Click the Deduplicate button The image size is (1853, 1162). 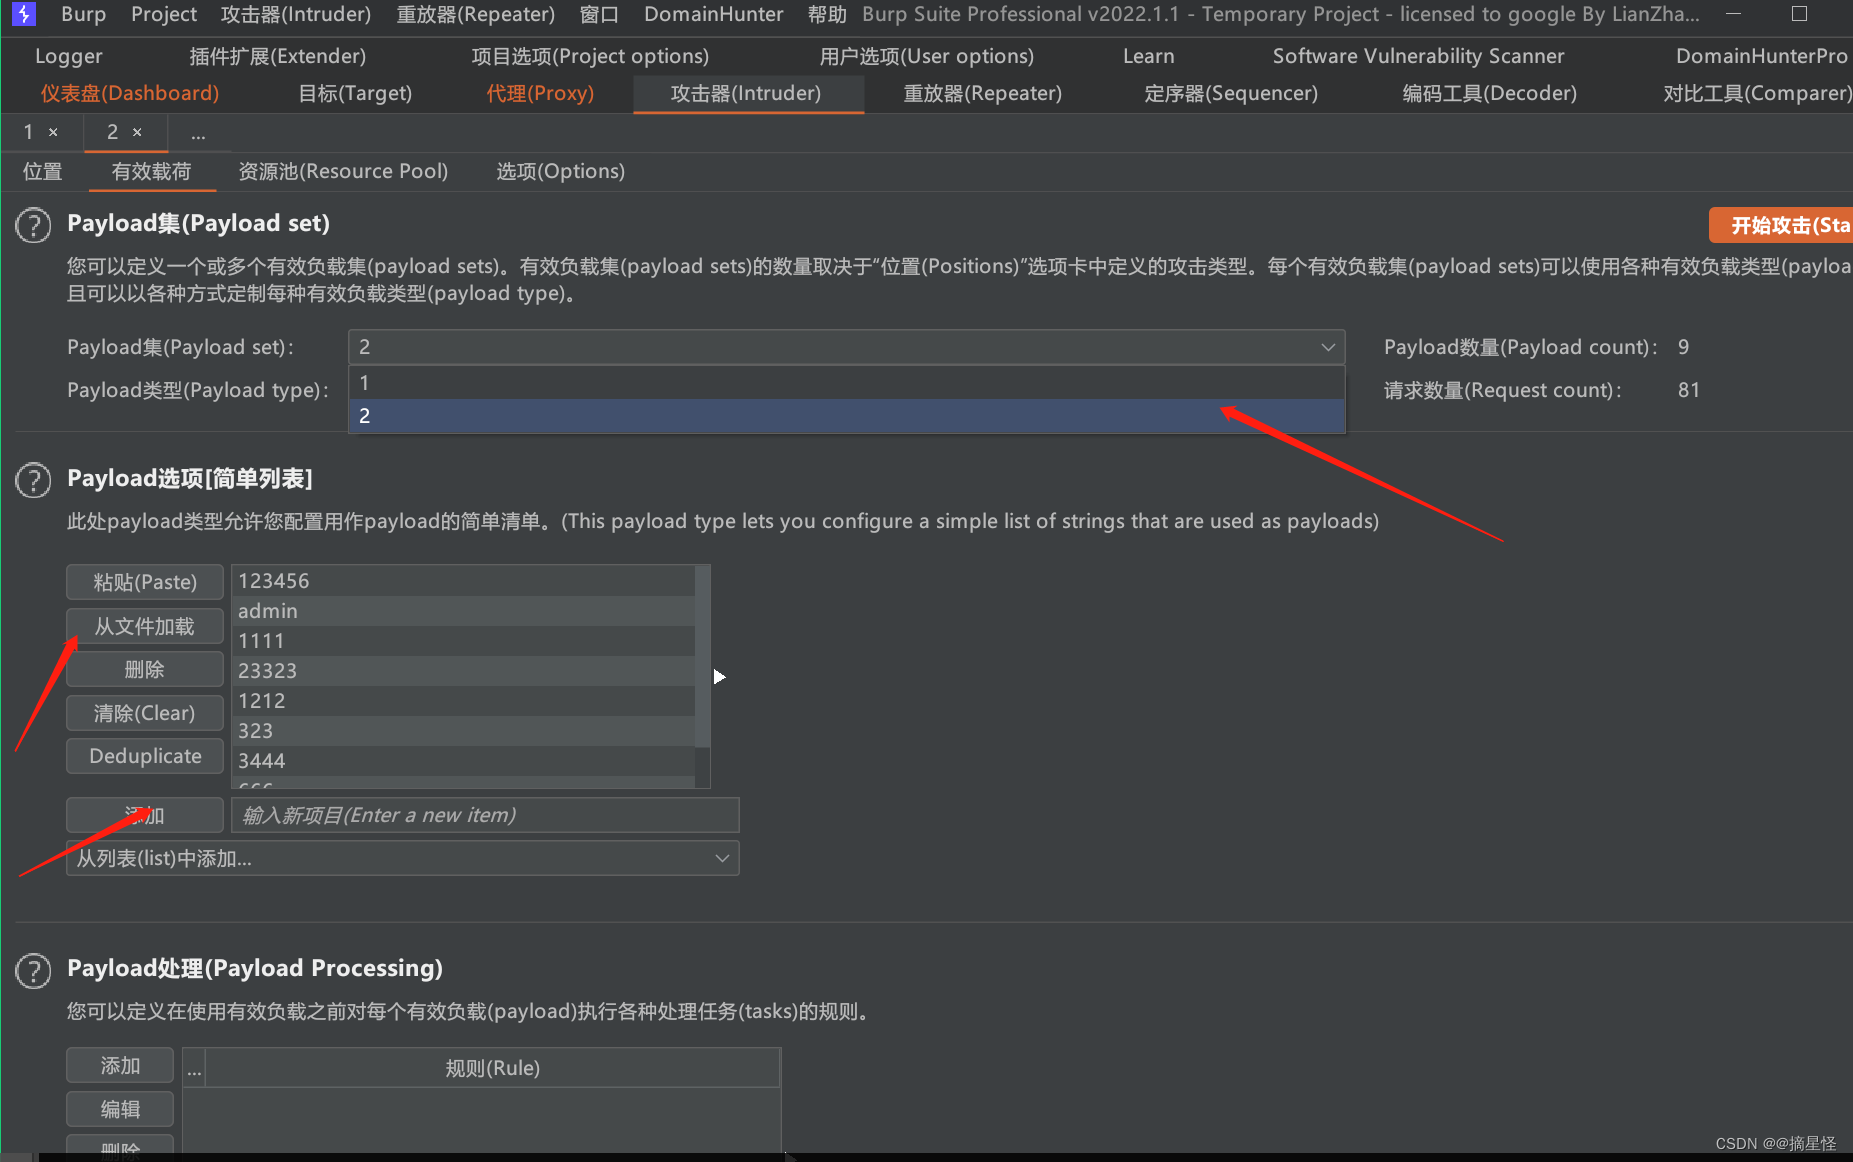tap(145, 756)
